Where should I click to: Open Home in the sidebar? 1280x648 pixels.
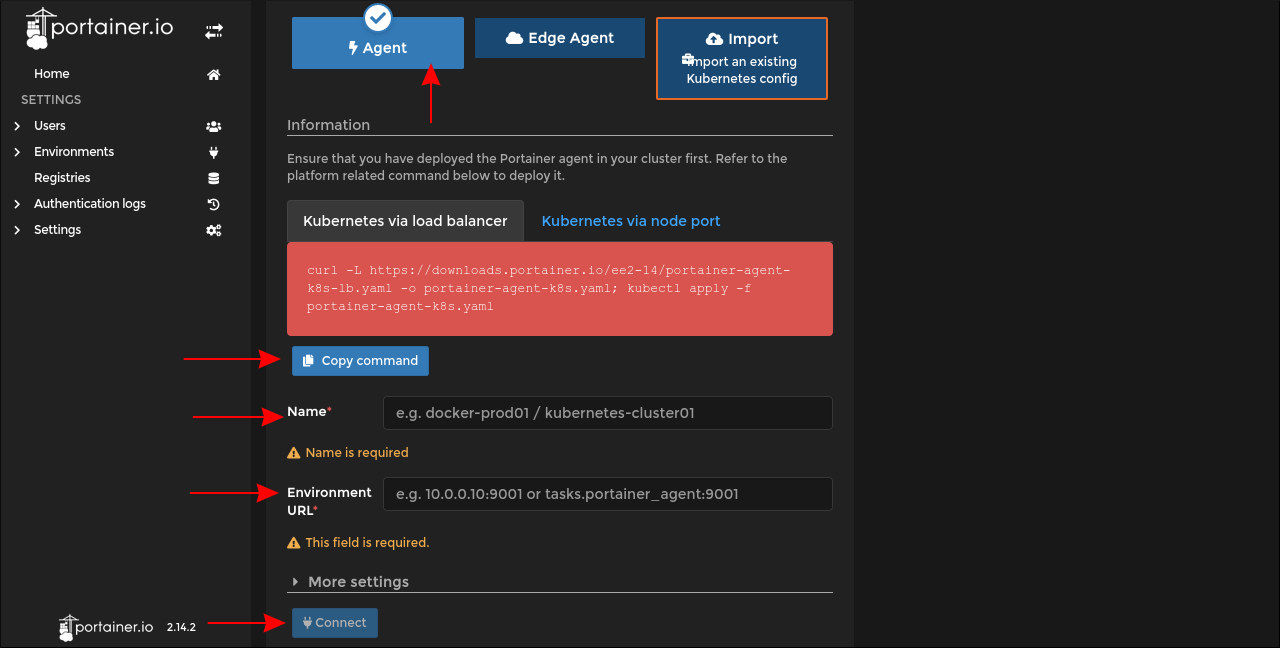coord(52,74)
